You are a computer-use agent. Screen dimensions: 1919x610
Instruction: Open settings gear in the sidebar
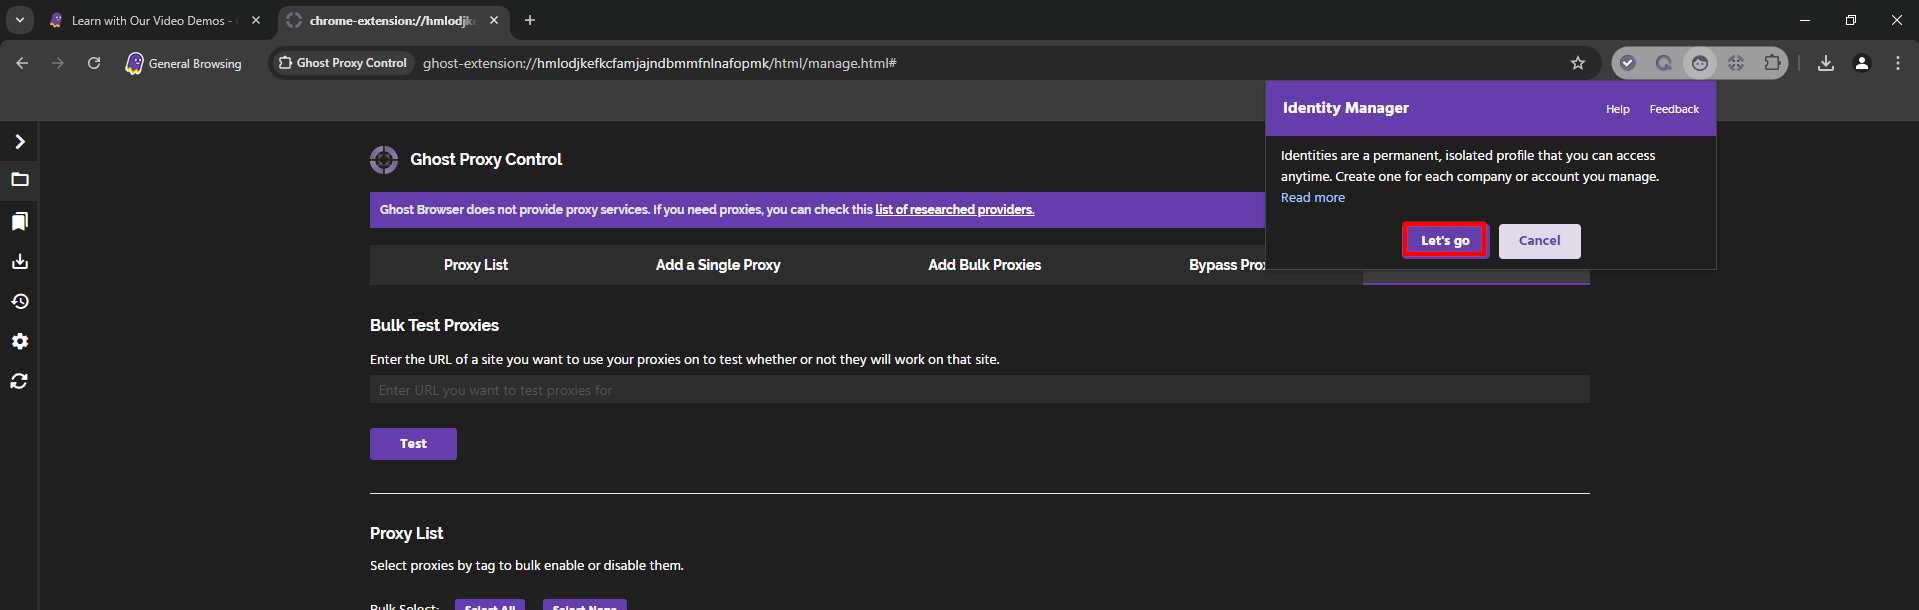[x=19, y=341]
